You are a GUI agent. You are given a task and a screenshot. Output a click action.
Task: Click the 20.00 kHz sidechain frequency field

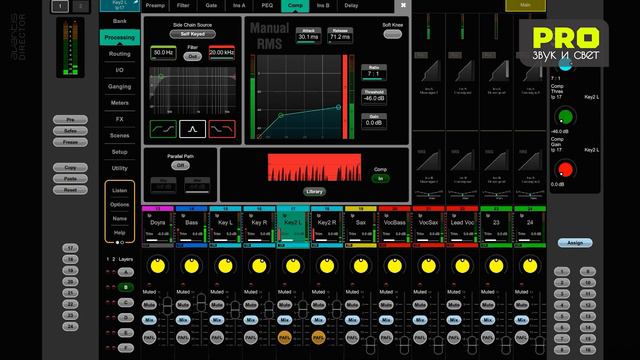click(x=222, y=53)
